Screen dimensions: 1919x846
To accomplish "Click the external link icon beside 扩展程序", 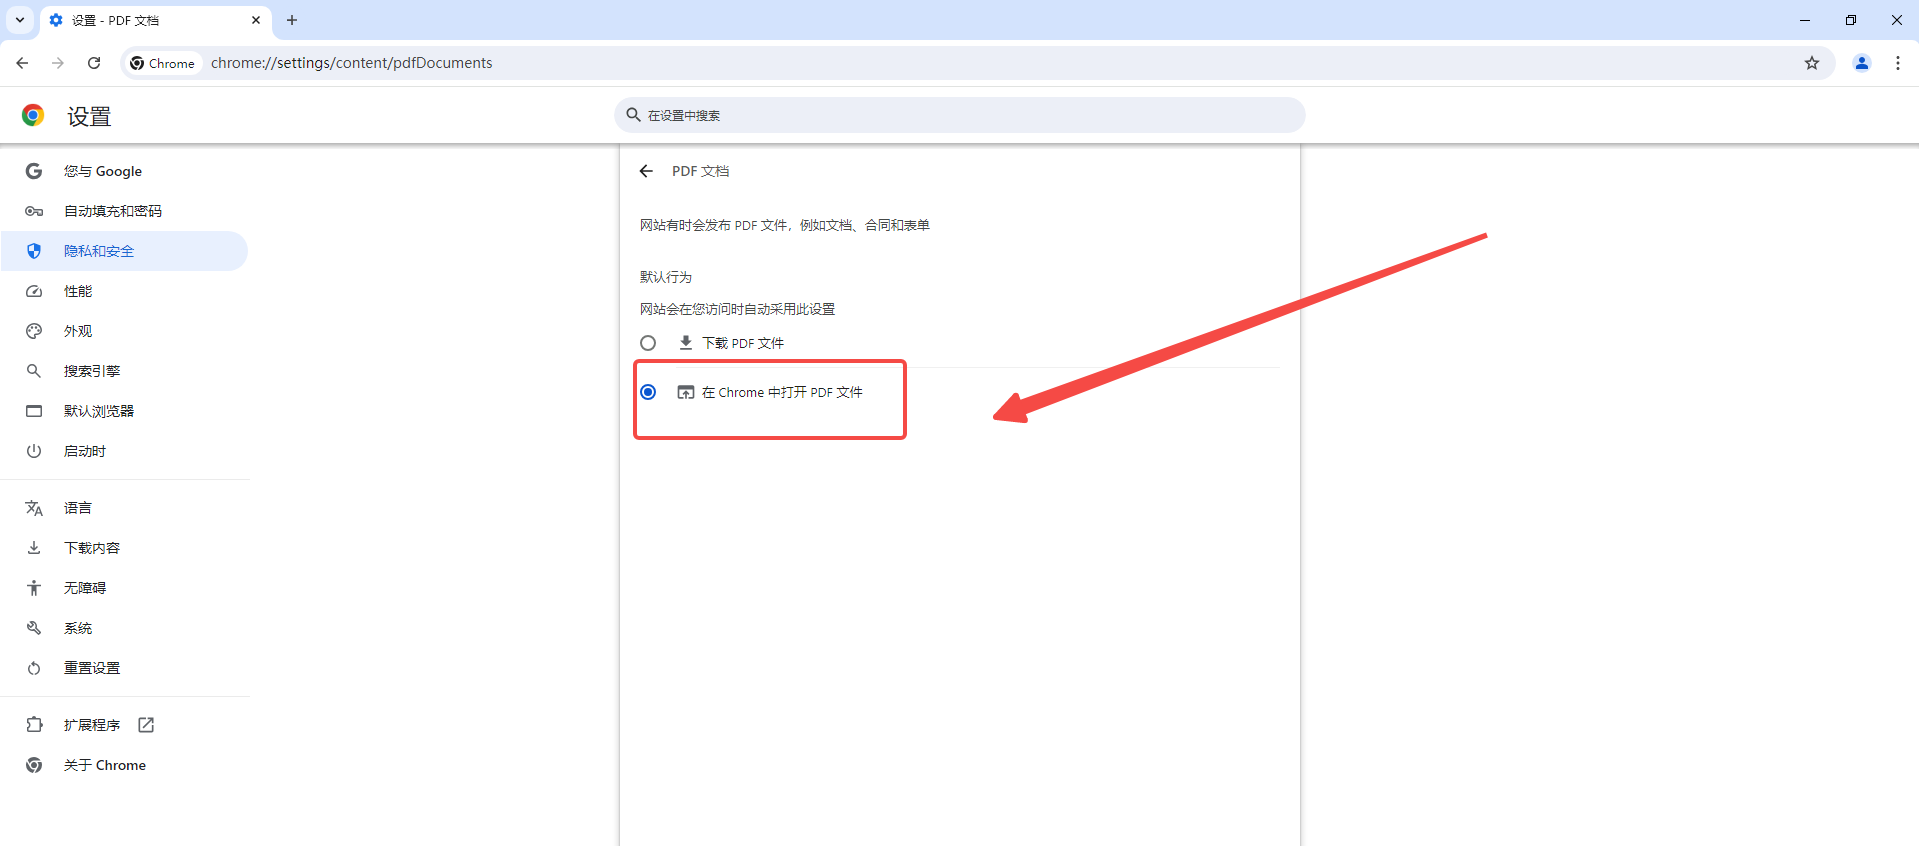I will (146, 725).
